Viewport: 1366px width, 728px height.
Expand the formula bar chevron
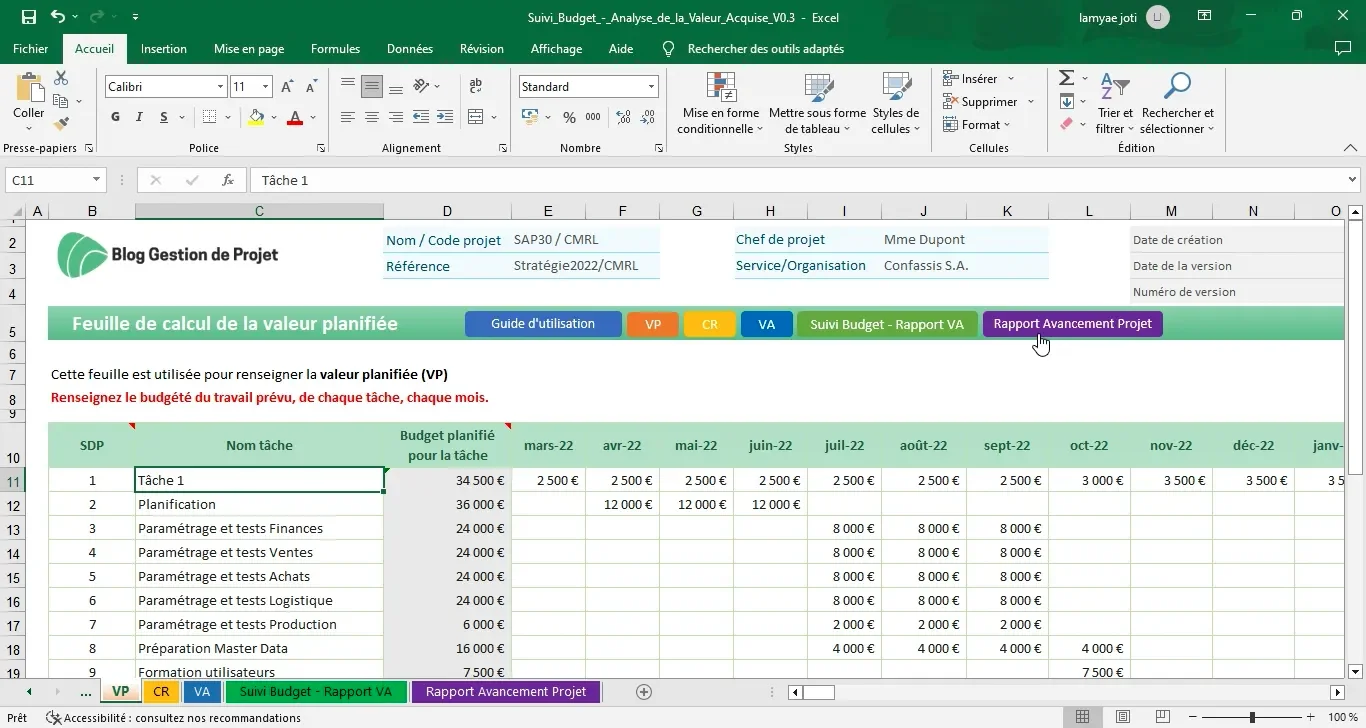click(1352, 180)
